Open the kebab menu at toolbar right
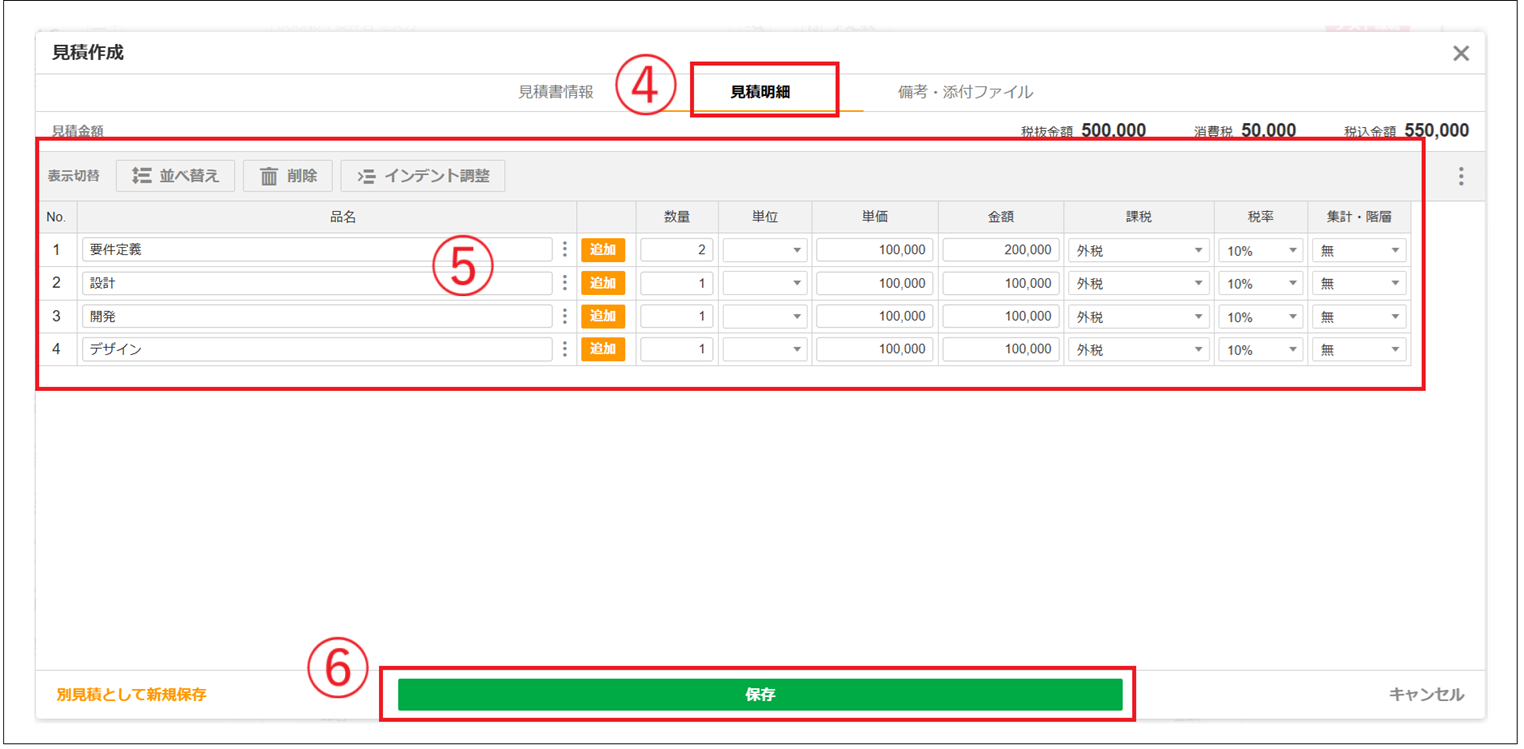1524x749 pixels. (x=1461, y=175)
